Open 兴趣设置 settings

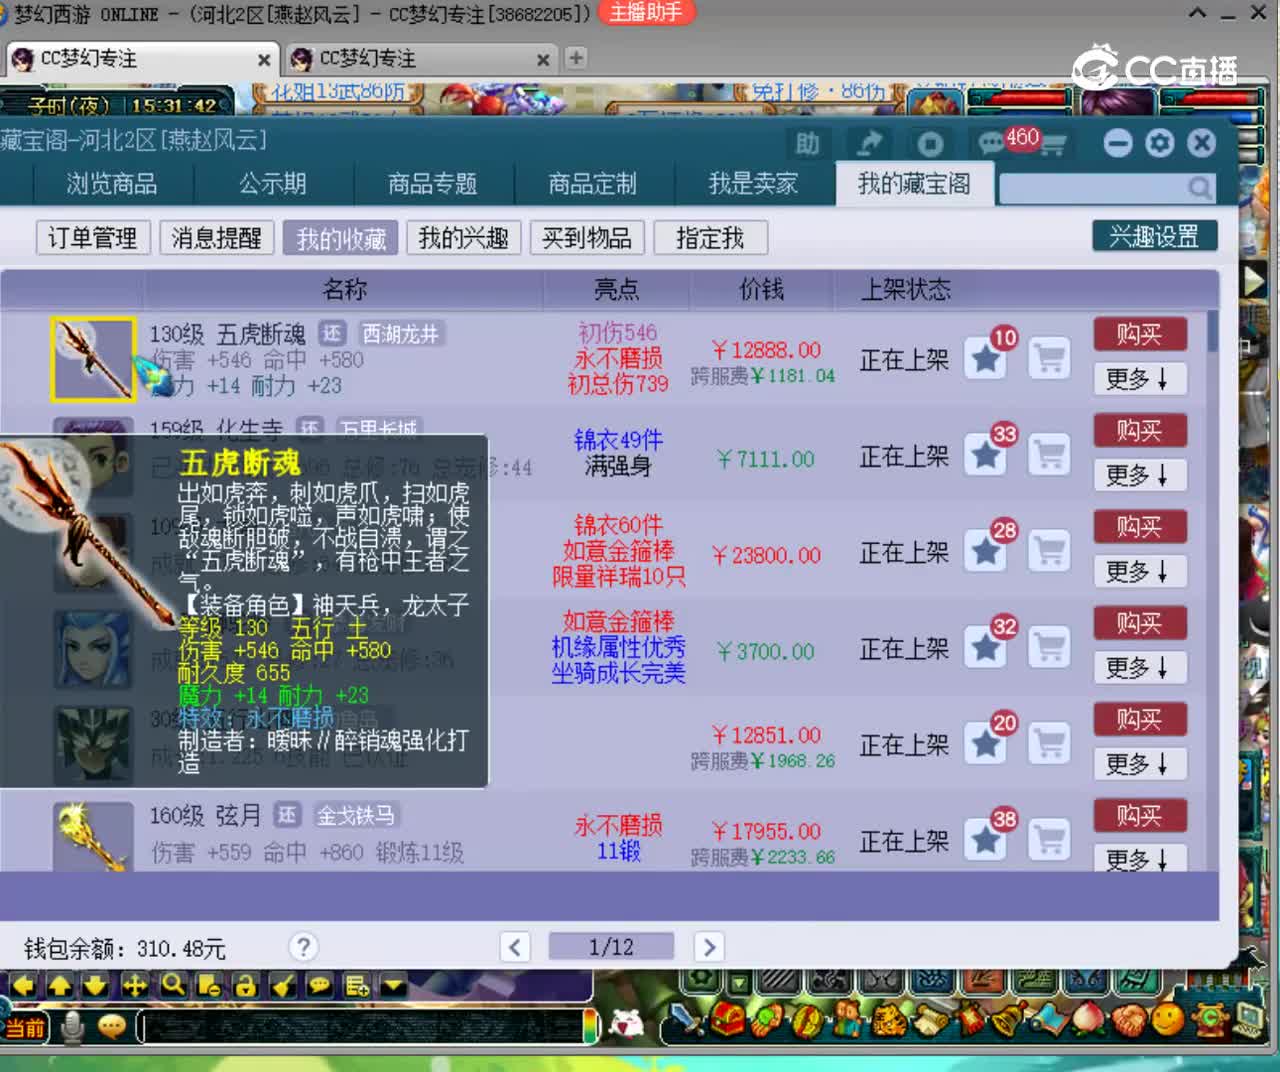[1154, 236]
